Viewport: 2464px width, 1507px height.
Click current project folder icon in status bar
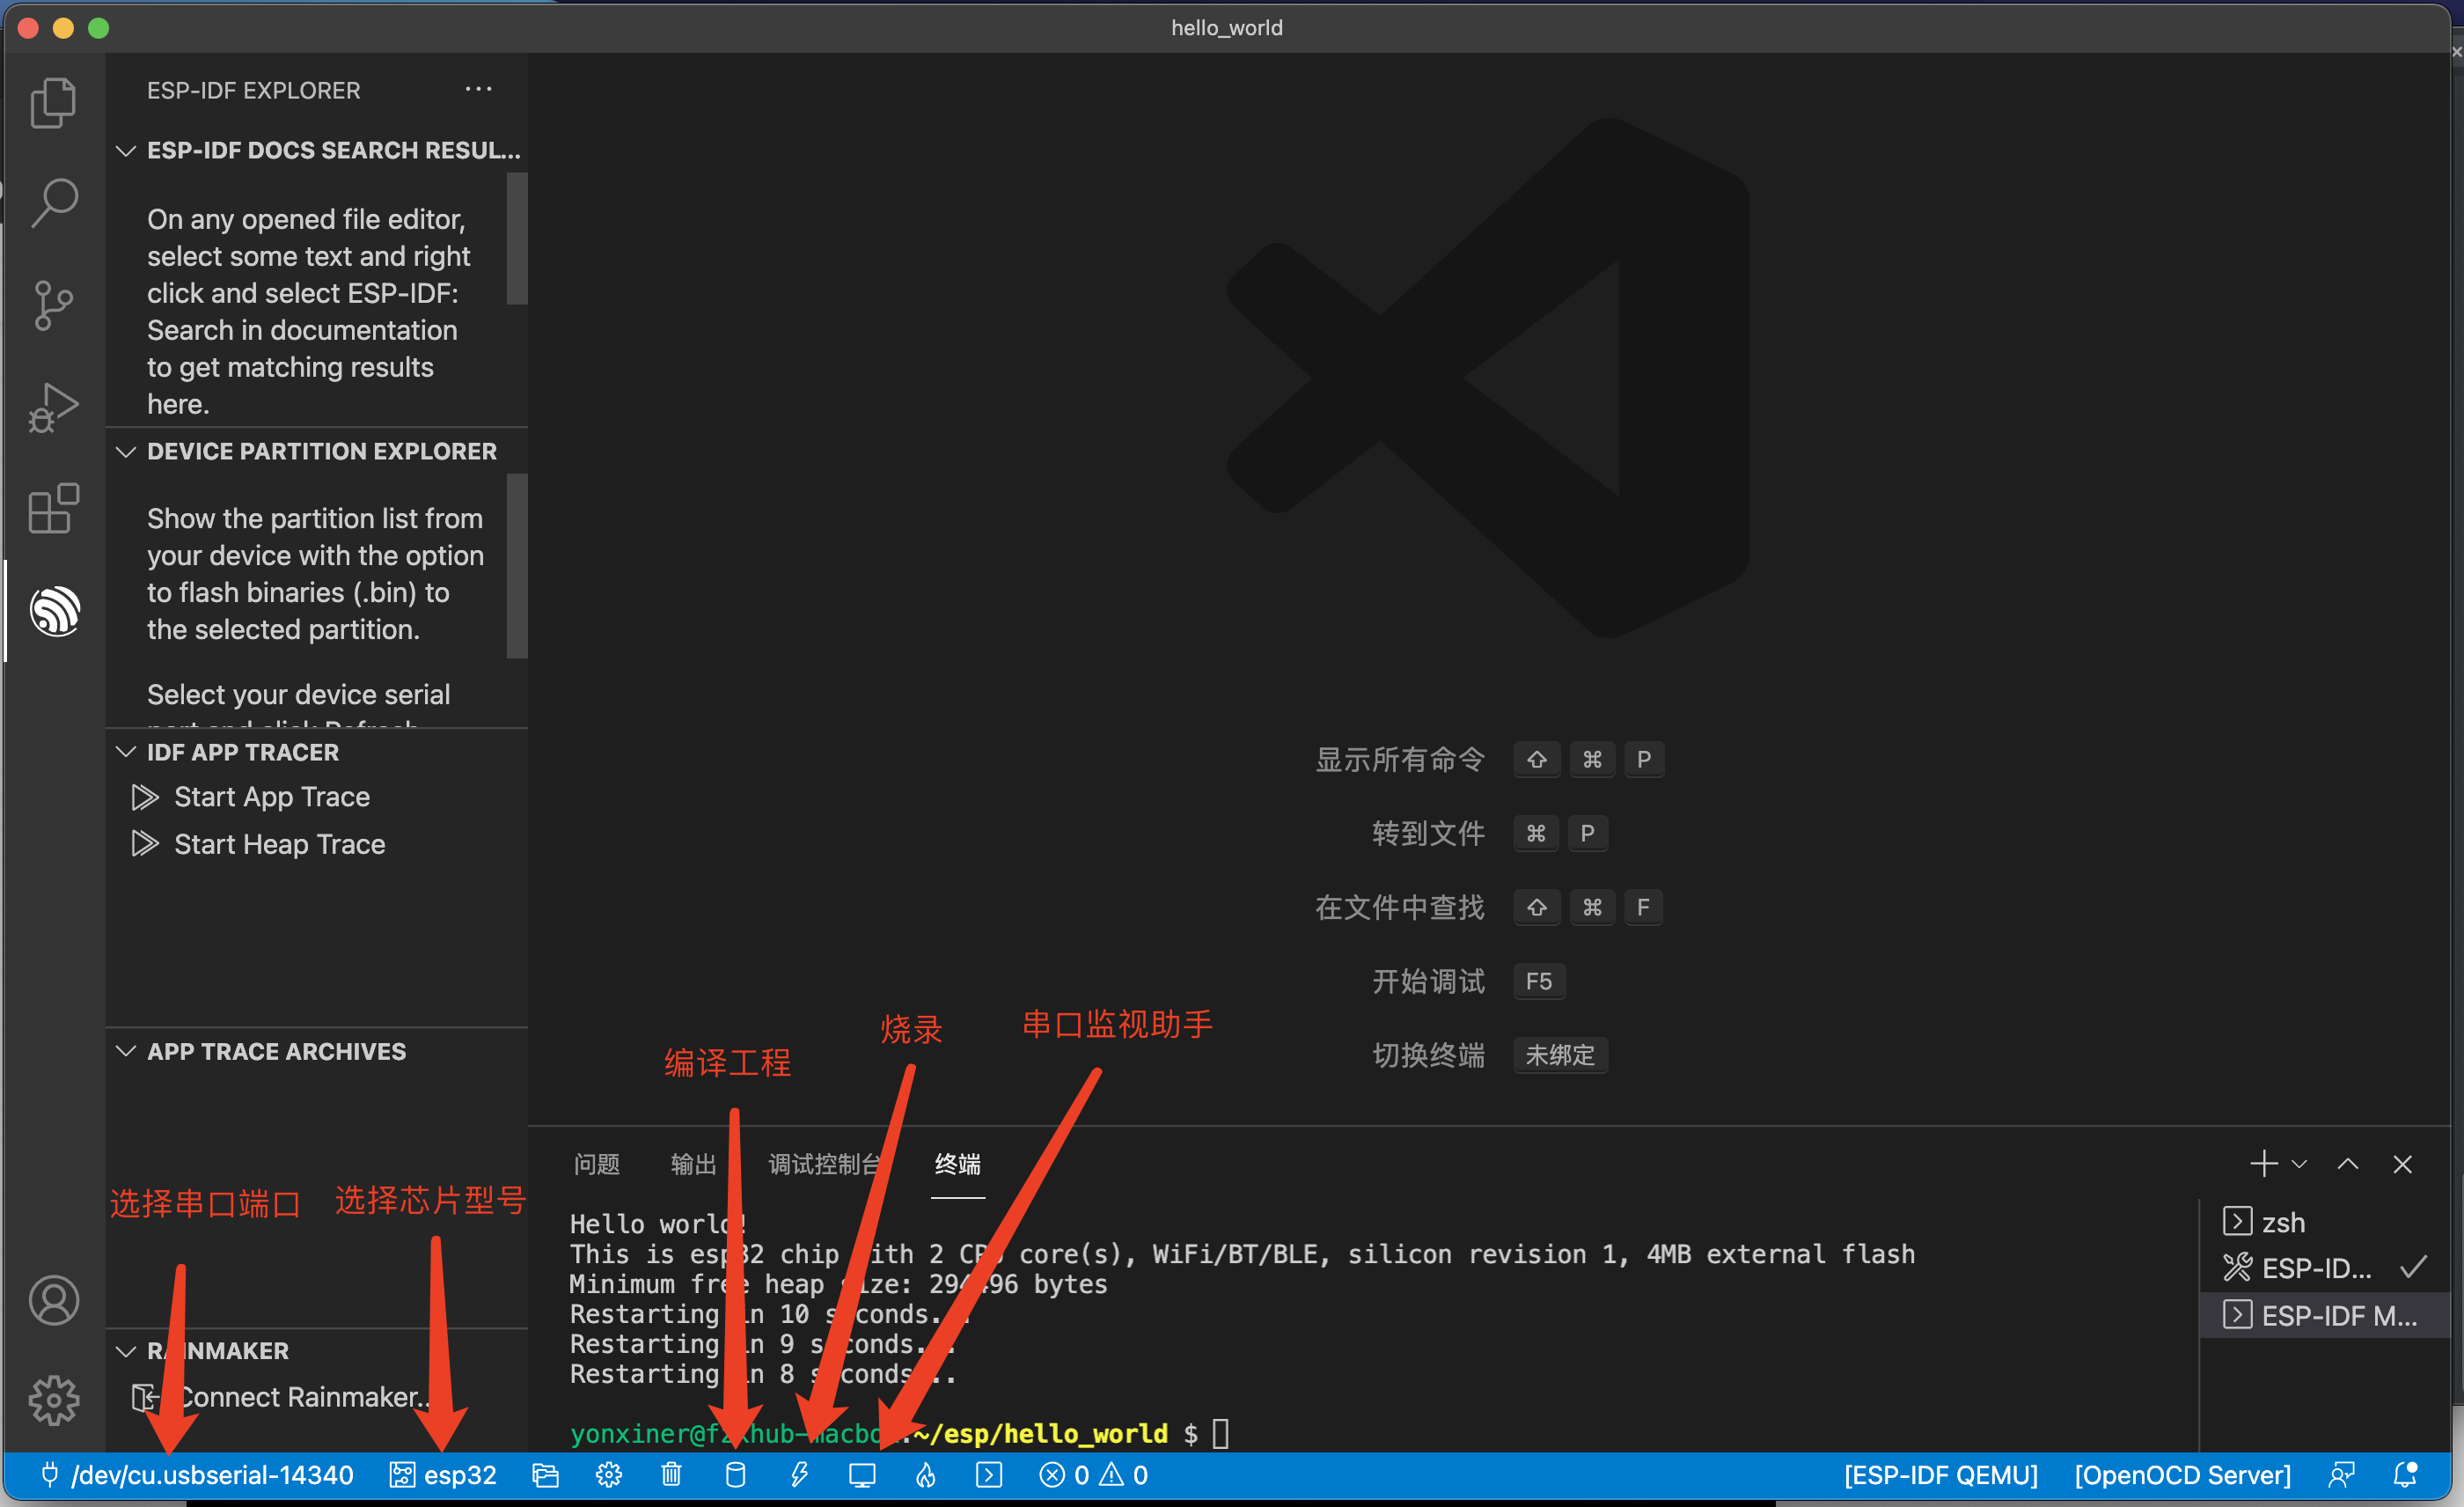coord(545,1474)
